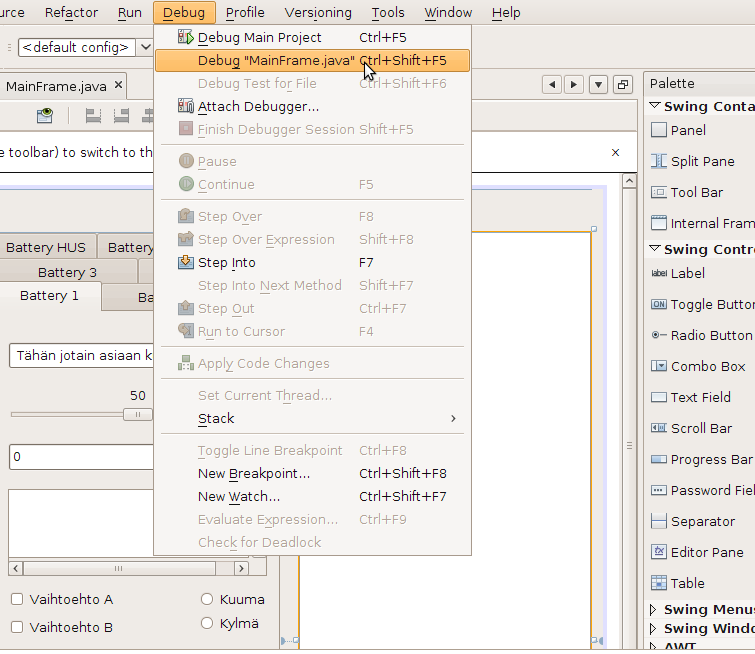Click horizontal scrollbar right arrow
The width and height of the screenshot is (755, 654).
pos(241,569)
